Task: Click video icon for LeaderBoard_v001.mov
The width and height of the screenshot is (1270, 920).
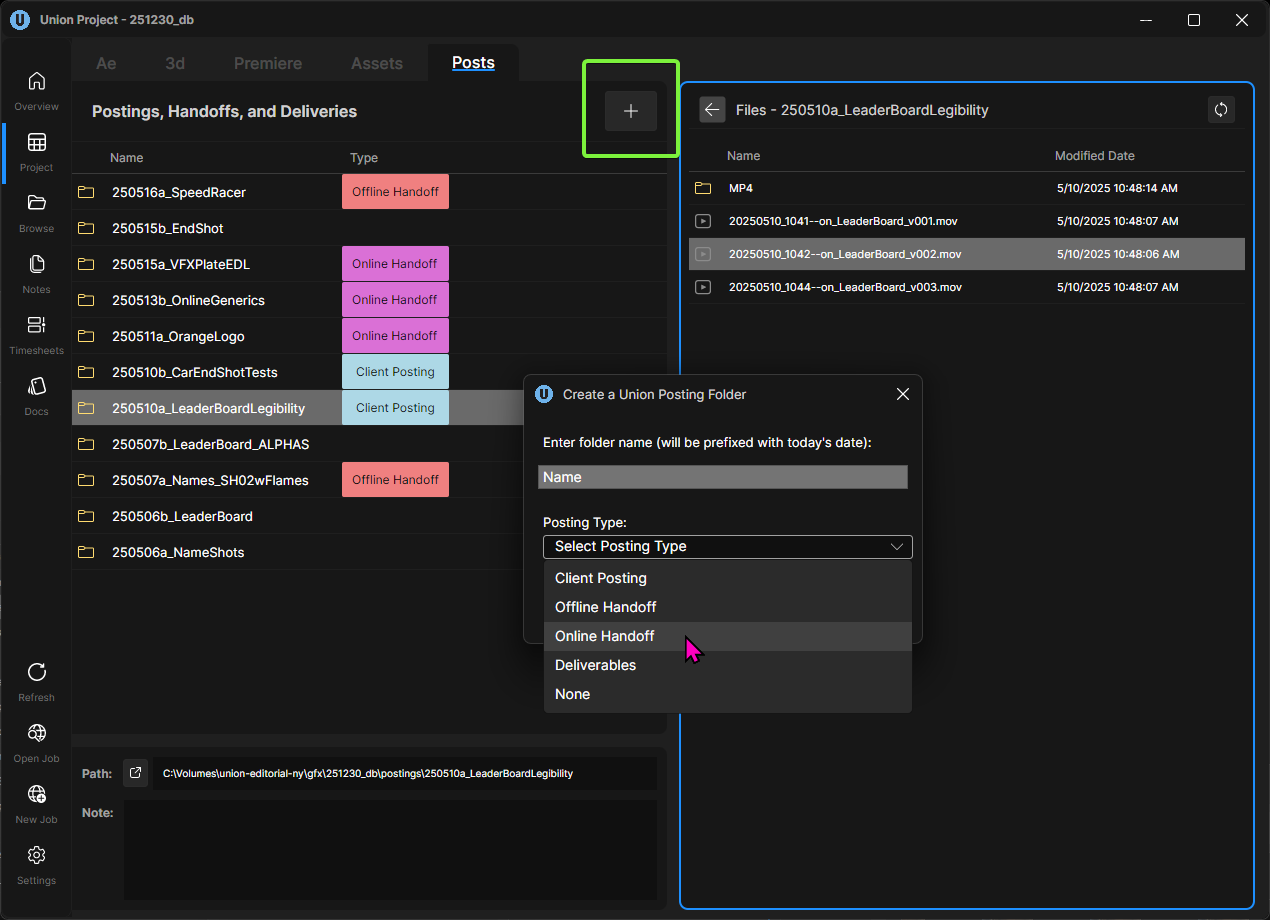Action: tap(703, 221)
